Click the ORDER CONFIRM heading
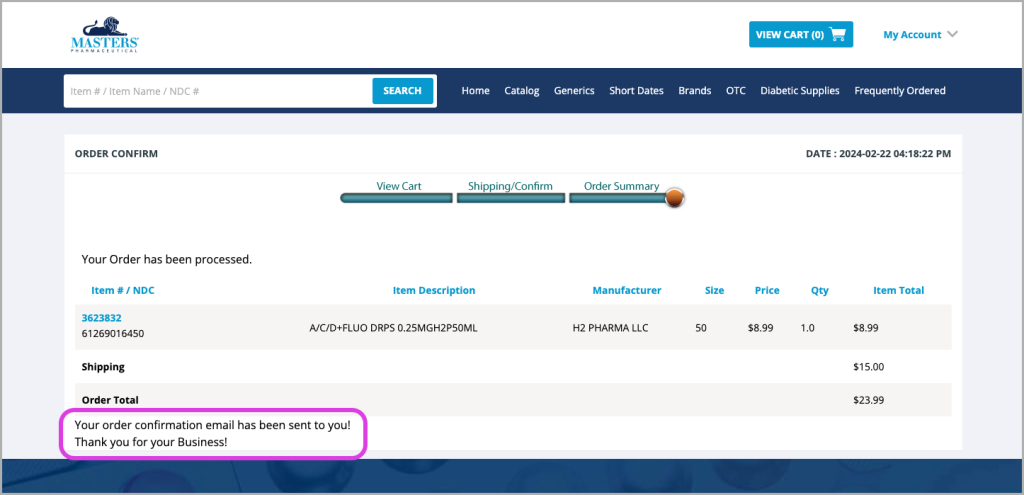 pyautogui.click(x=116, y=154)
